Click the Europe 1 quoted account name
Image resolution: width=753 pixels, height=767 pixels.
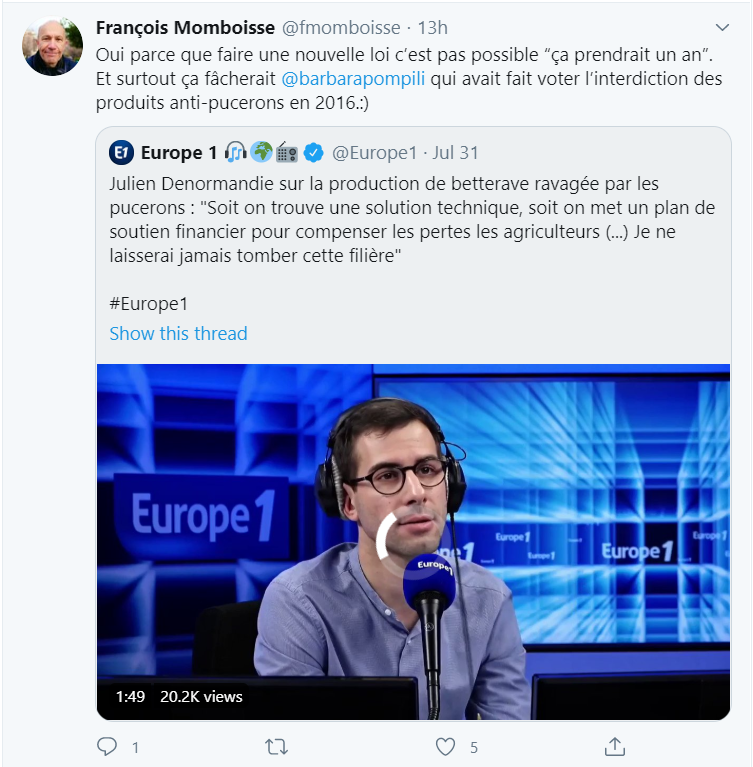point(179,153)
